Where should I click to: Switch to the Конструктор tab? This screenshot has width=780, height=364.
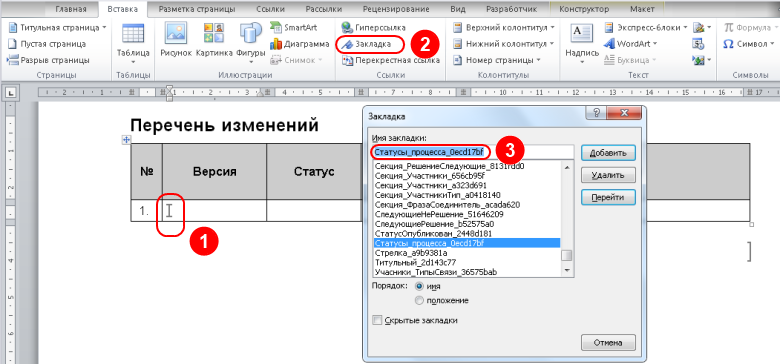(x=584, y=9)
